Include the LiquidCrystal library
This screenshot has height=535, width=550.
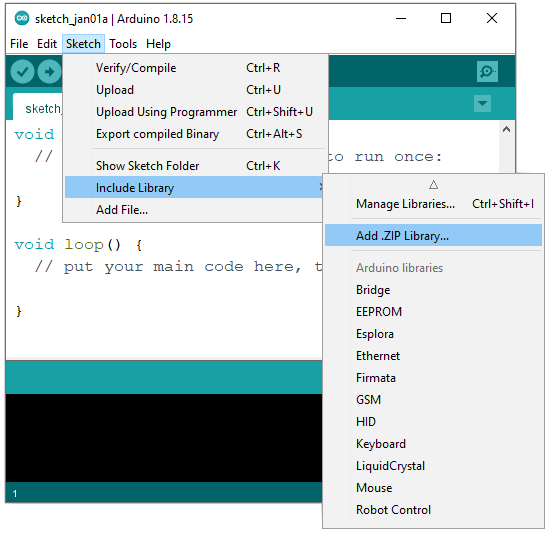[433, 466]
